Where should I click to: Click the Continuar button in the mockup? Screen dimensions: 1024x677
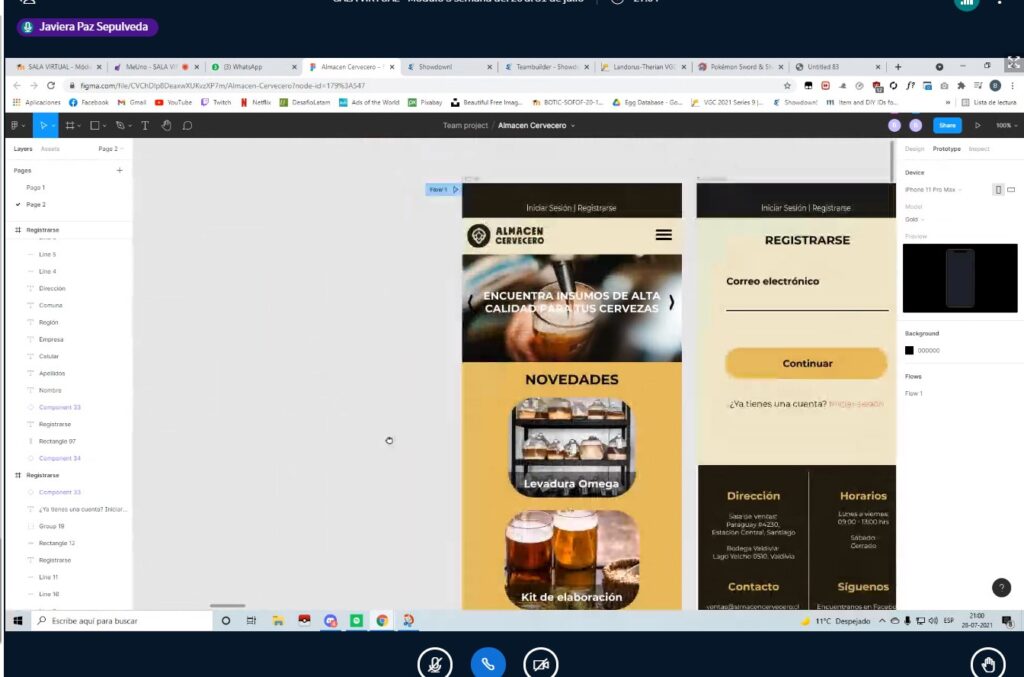(x=807, y=363)
